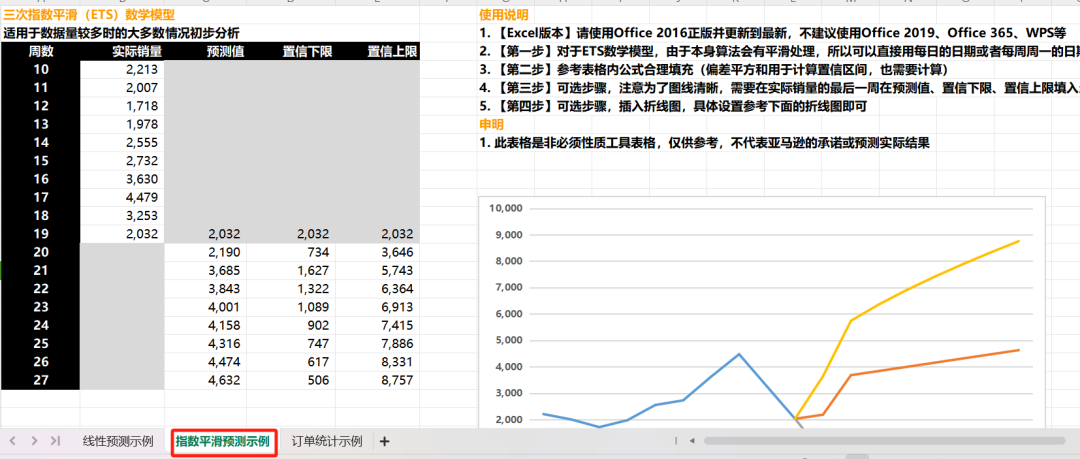Select actual sales cell 1,718
The width and height of the screenshot is (1080, 459).
[122, 105]
